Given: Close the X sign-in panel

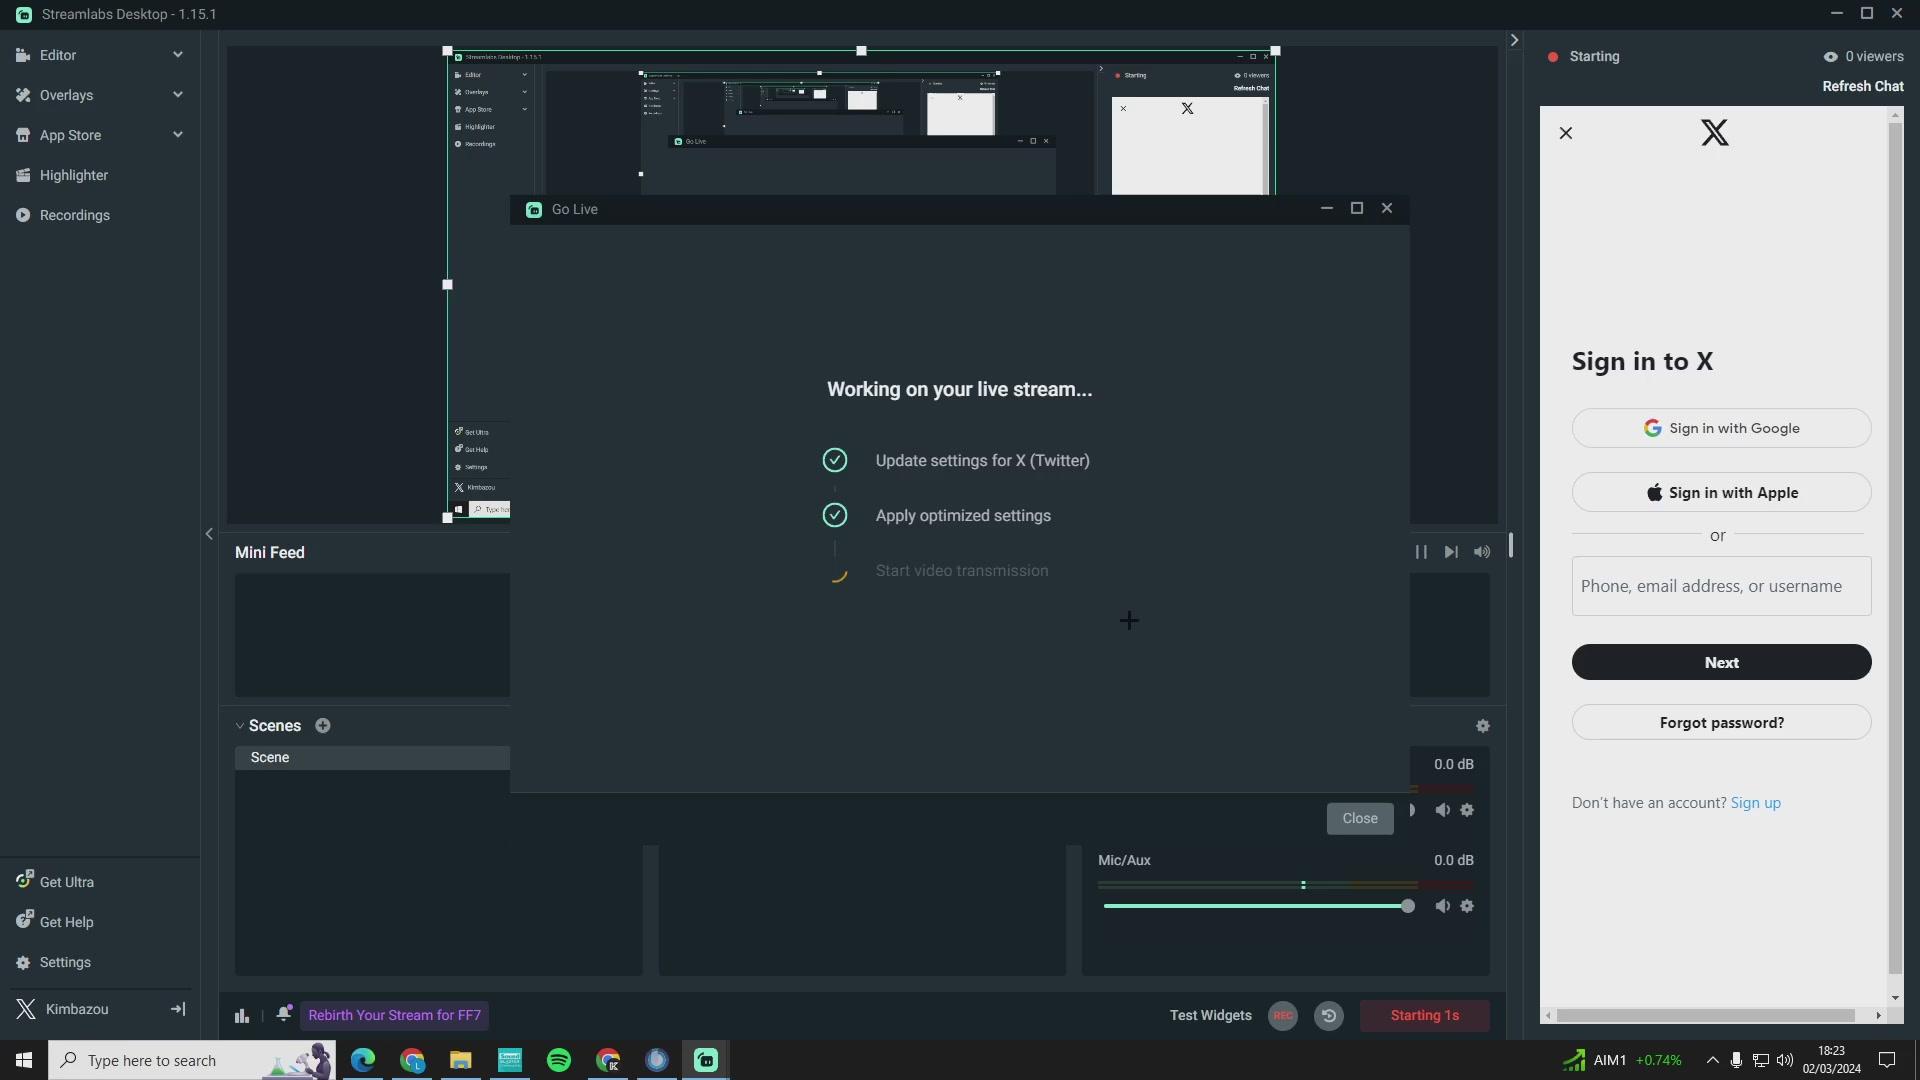Looking at the screenshot, I should (x=1566, y=133).
